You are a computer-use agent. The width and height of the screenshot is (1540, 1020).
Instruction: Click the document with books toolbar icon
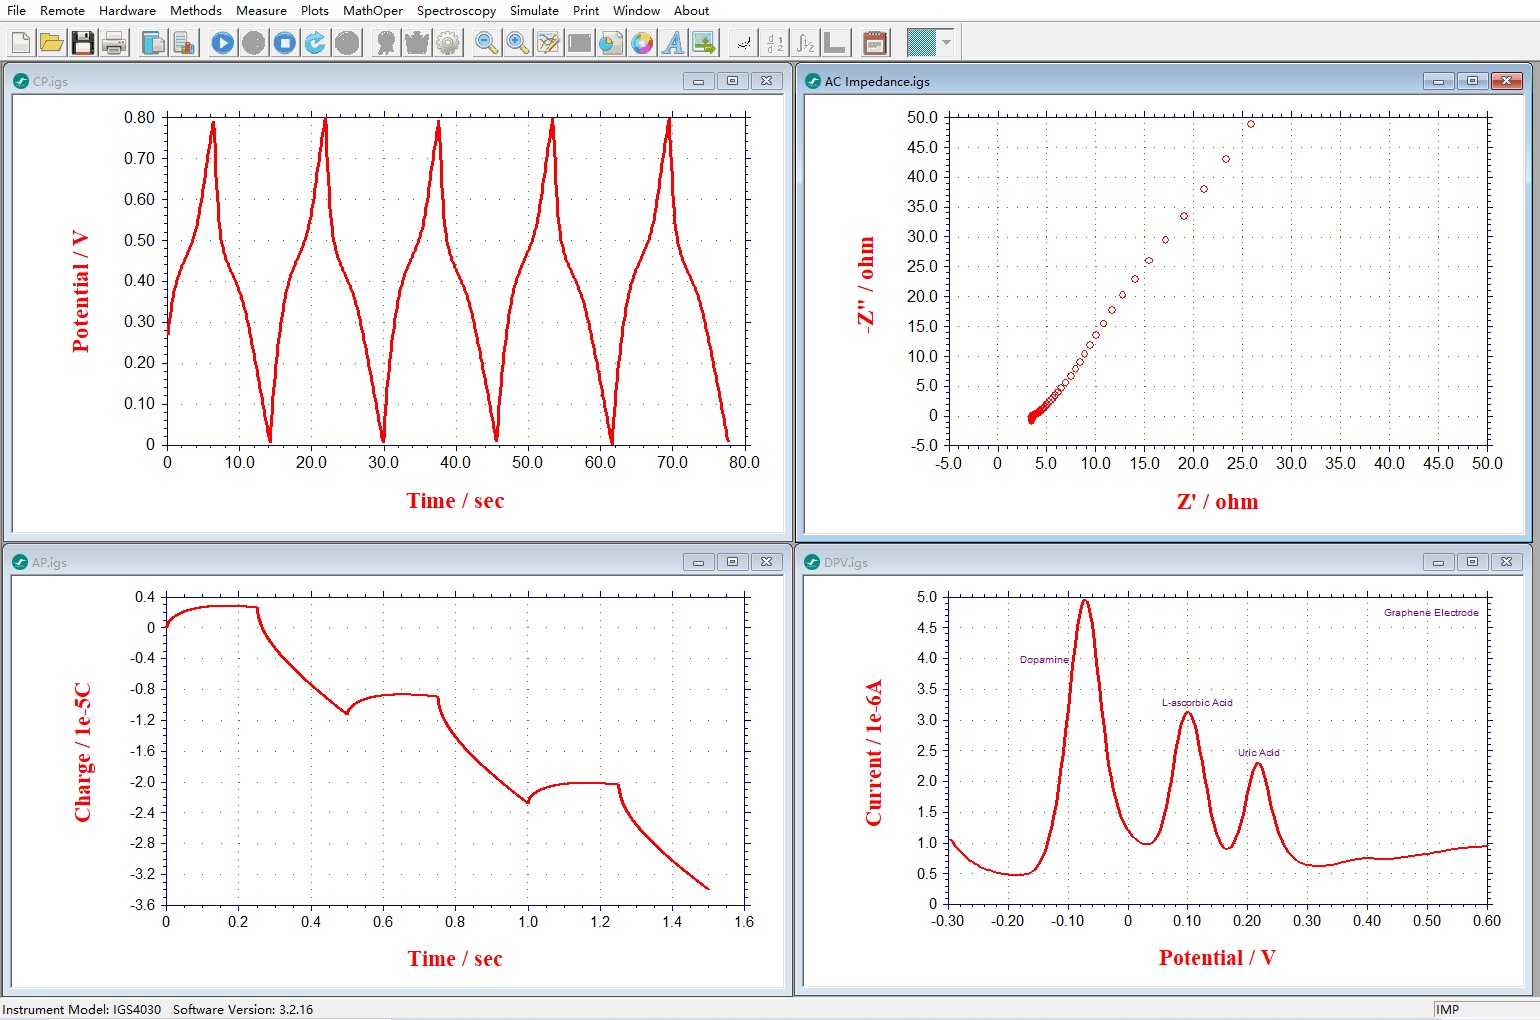pos(184,43)
